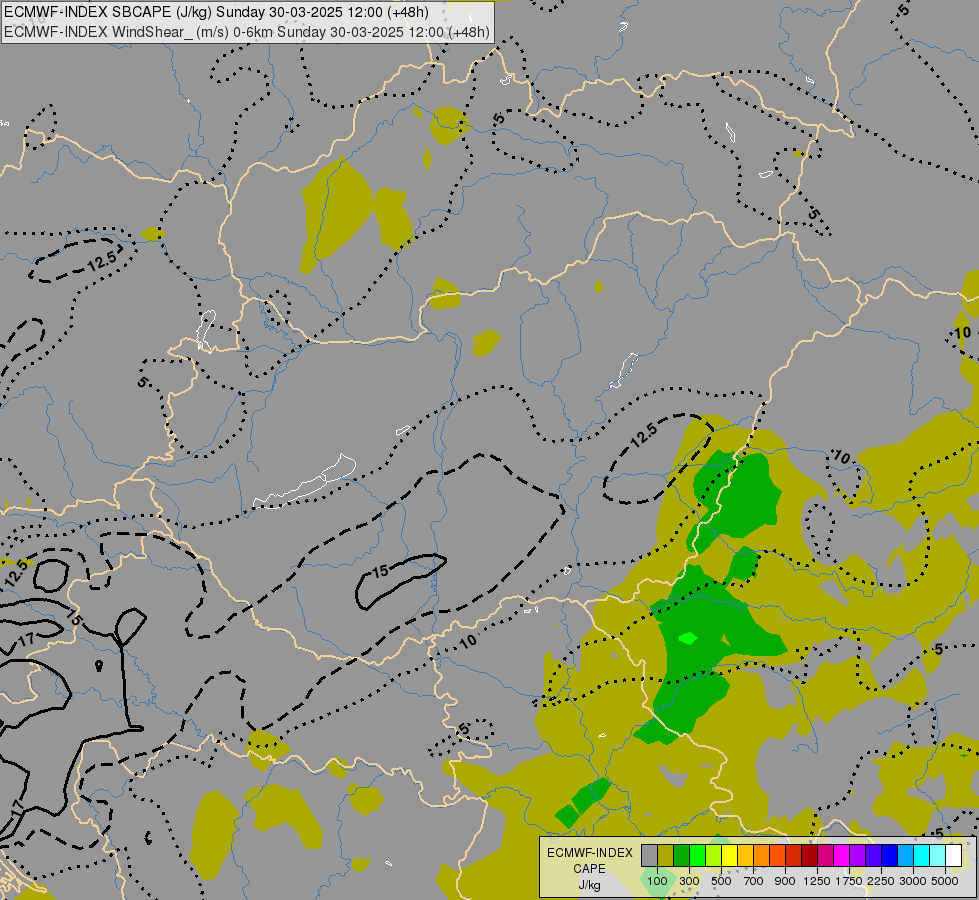The width and height of the screenshot is (979, 900).
Task: Pick the yellow-green legend swatch
Action: pyautogui.click(x=714, y=856)
